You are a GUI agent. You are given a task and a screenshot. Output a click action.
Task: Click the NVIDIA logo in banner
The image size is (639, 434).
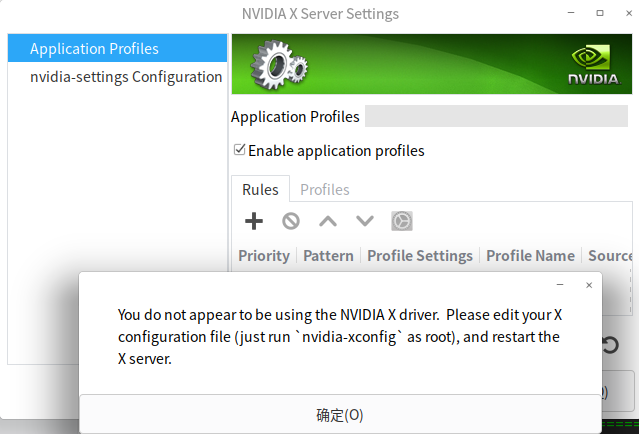click(x=593, y=65)
